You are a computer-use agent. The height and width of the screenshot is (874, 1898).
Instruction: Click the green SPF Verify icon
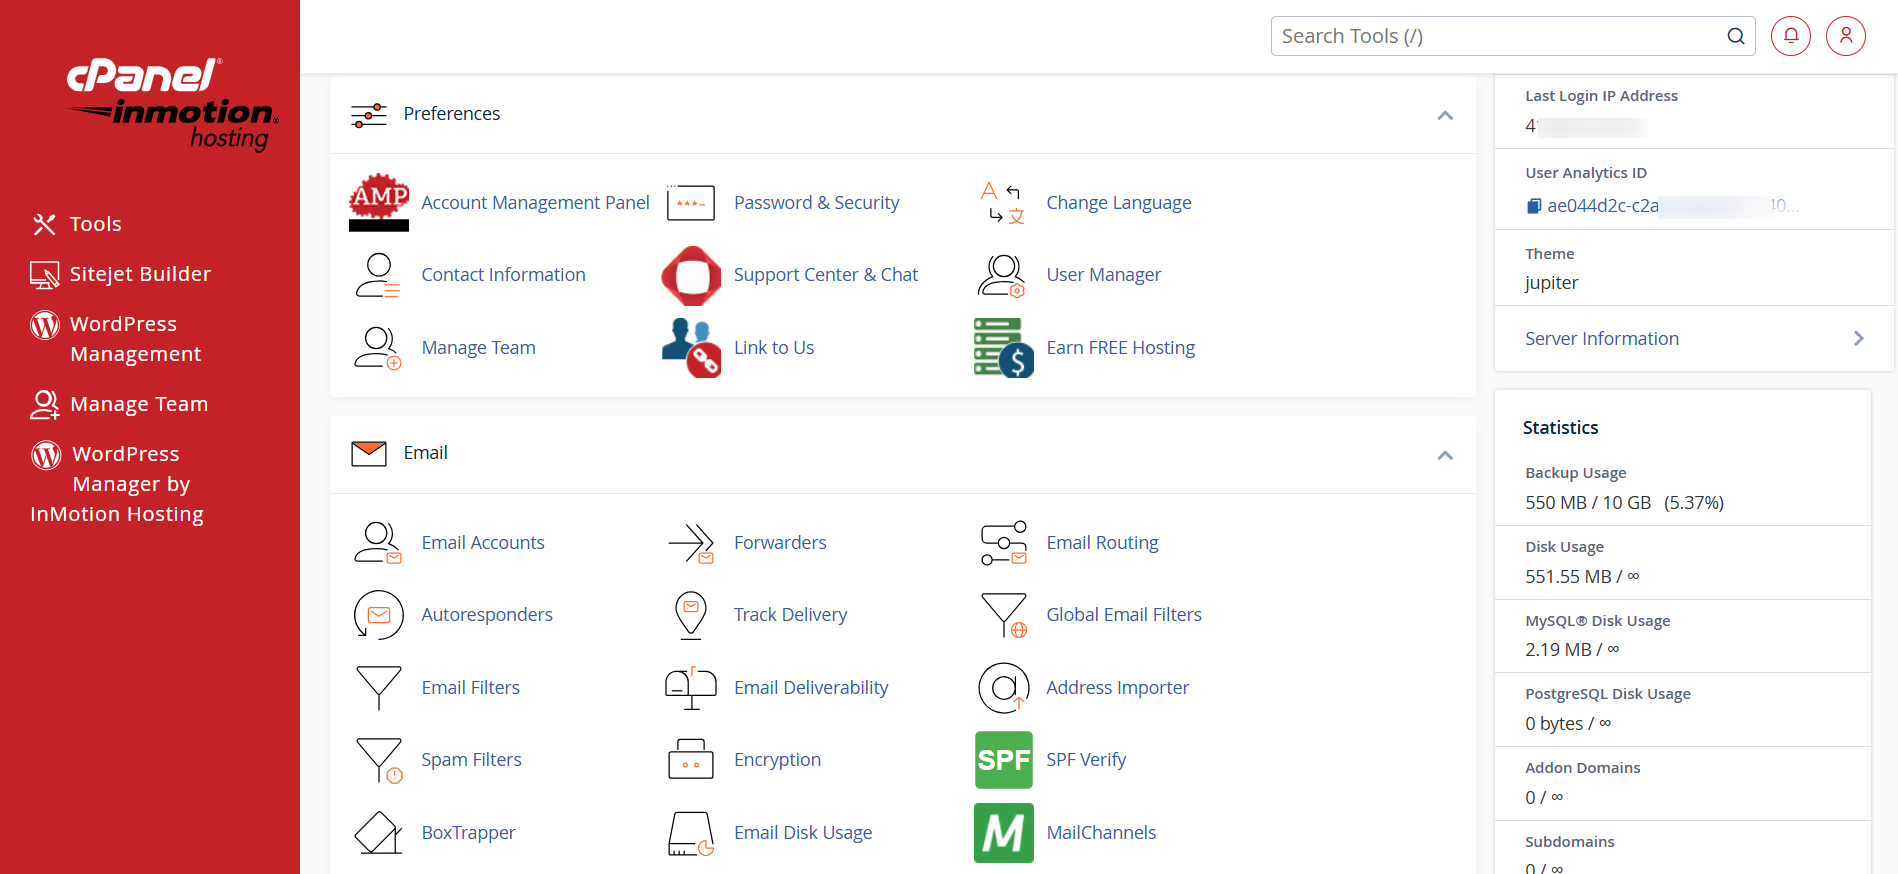1004,760
